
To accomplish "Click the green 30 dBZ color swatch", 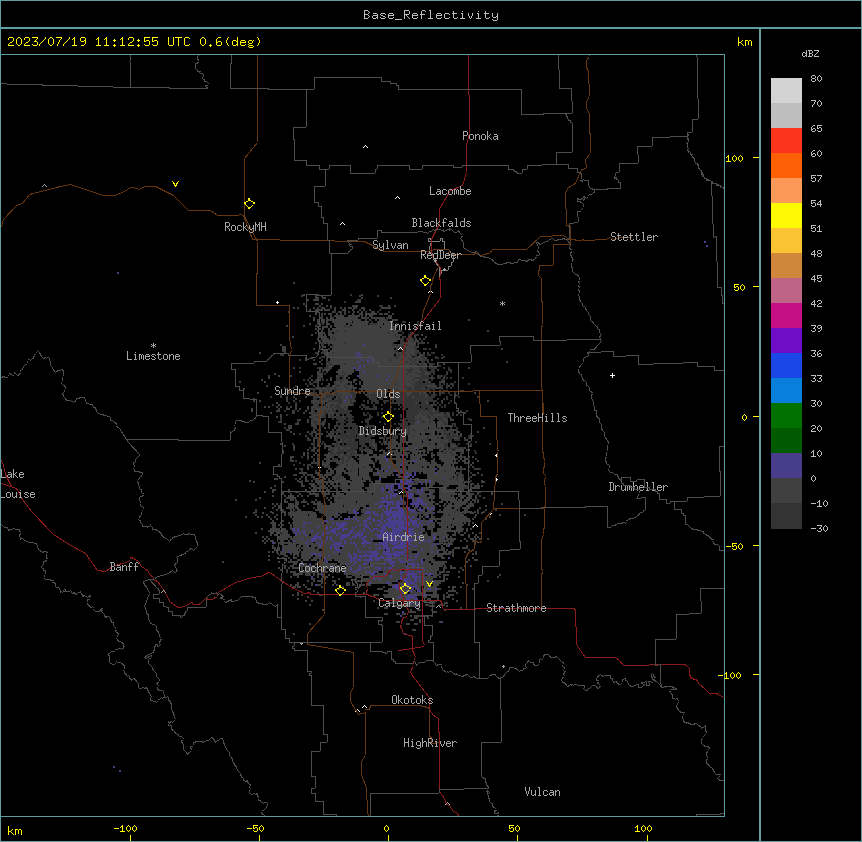I will [786, 416].
